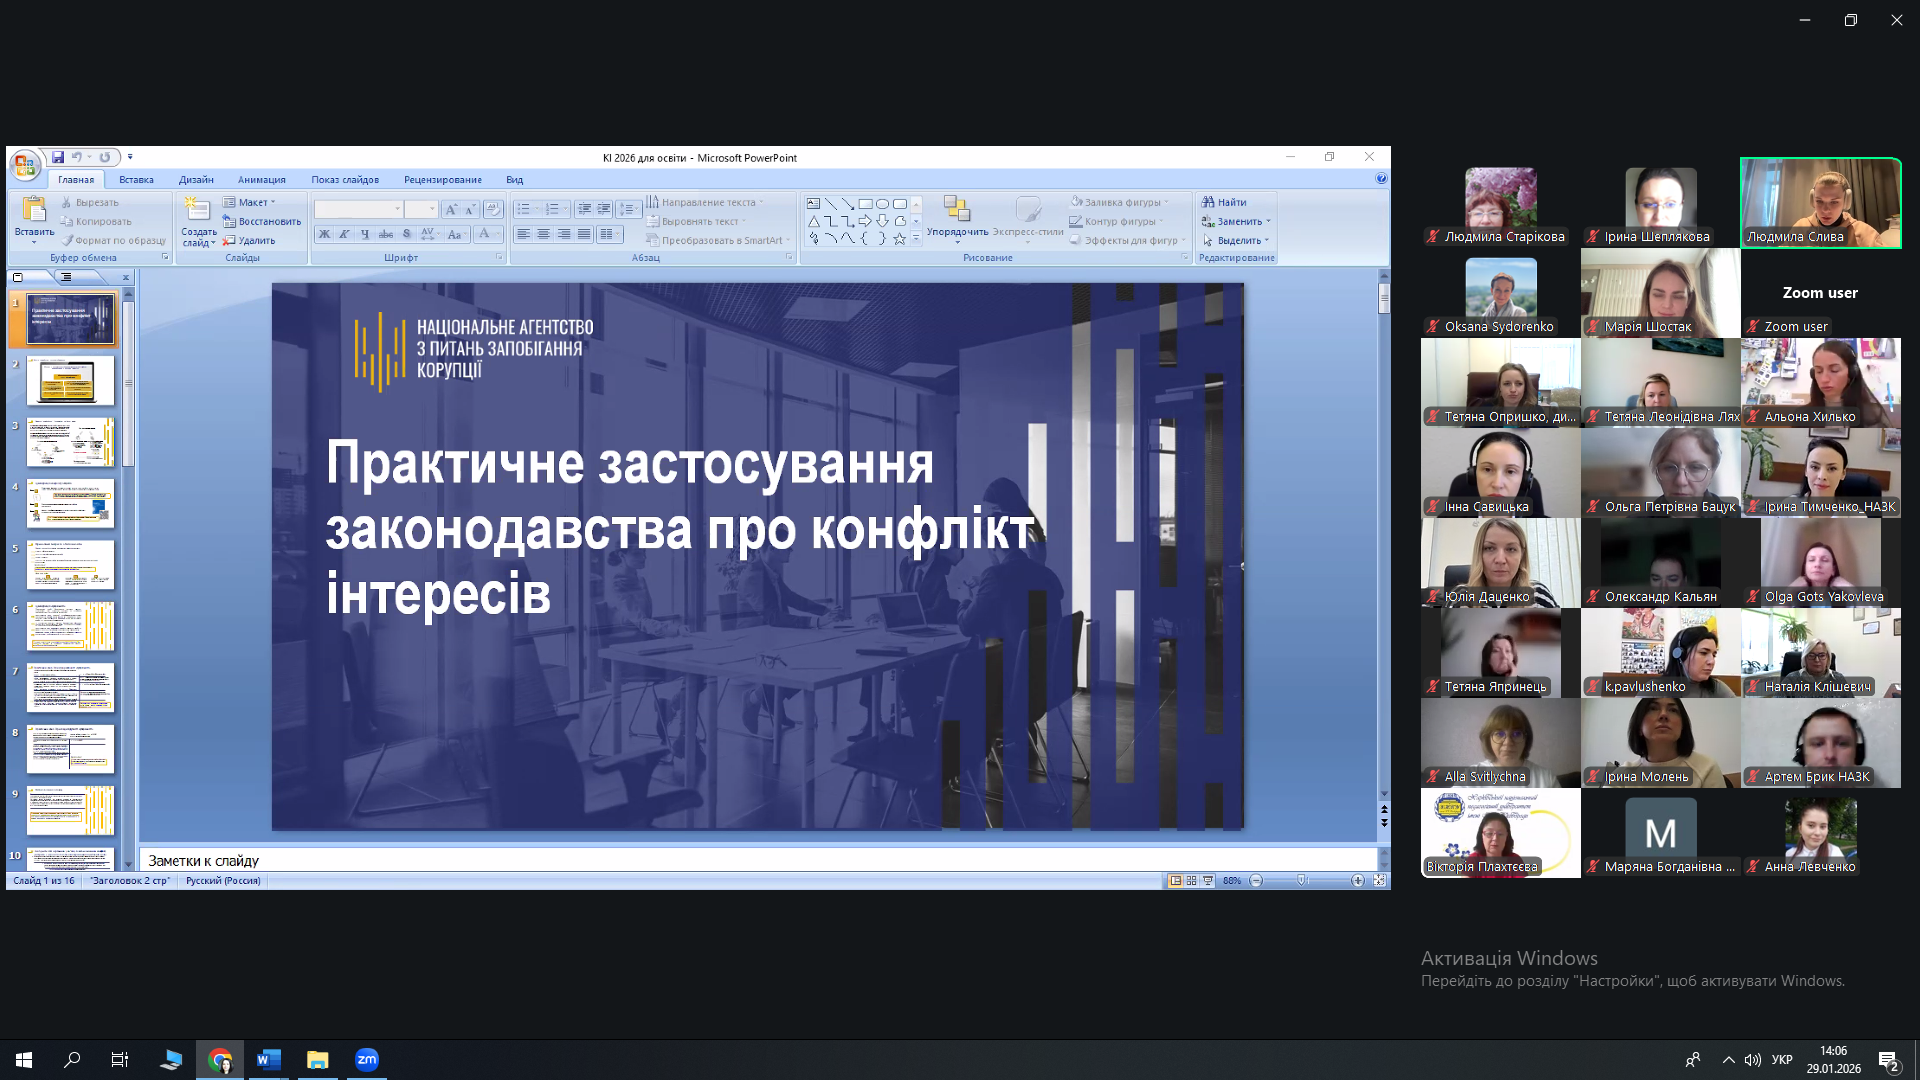
Task: Fit slide to current window icon
Action: pos(1379,881)
